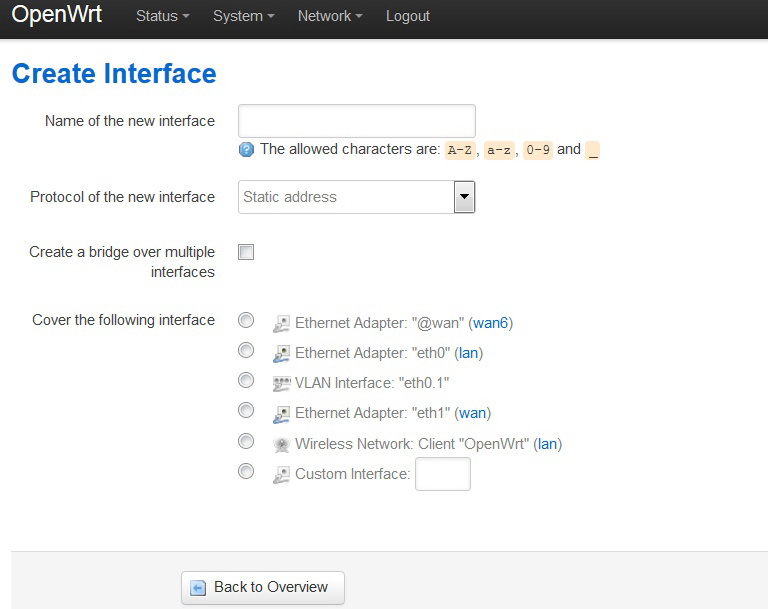
Task: Open the System menu in navbar
Action: click(x=243, y=16)
